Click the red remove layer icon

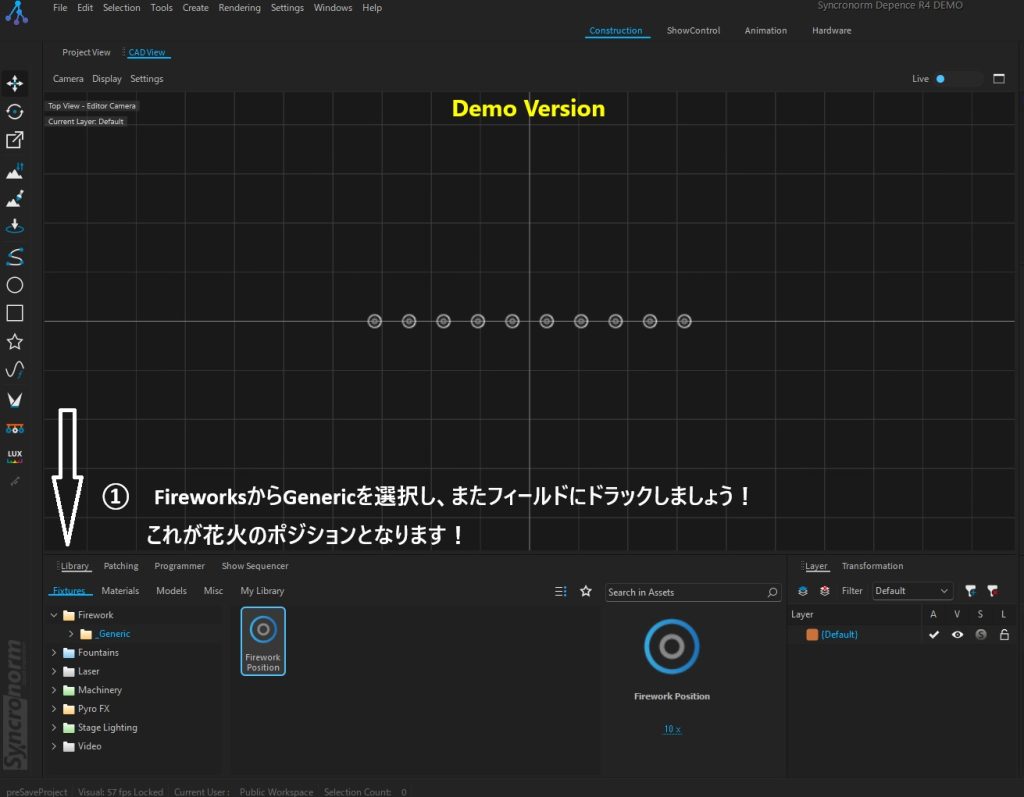point(825,591)
